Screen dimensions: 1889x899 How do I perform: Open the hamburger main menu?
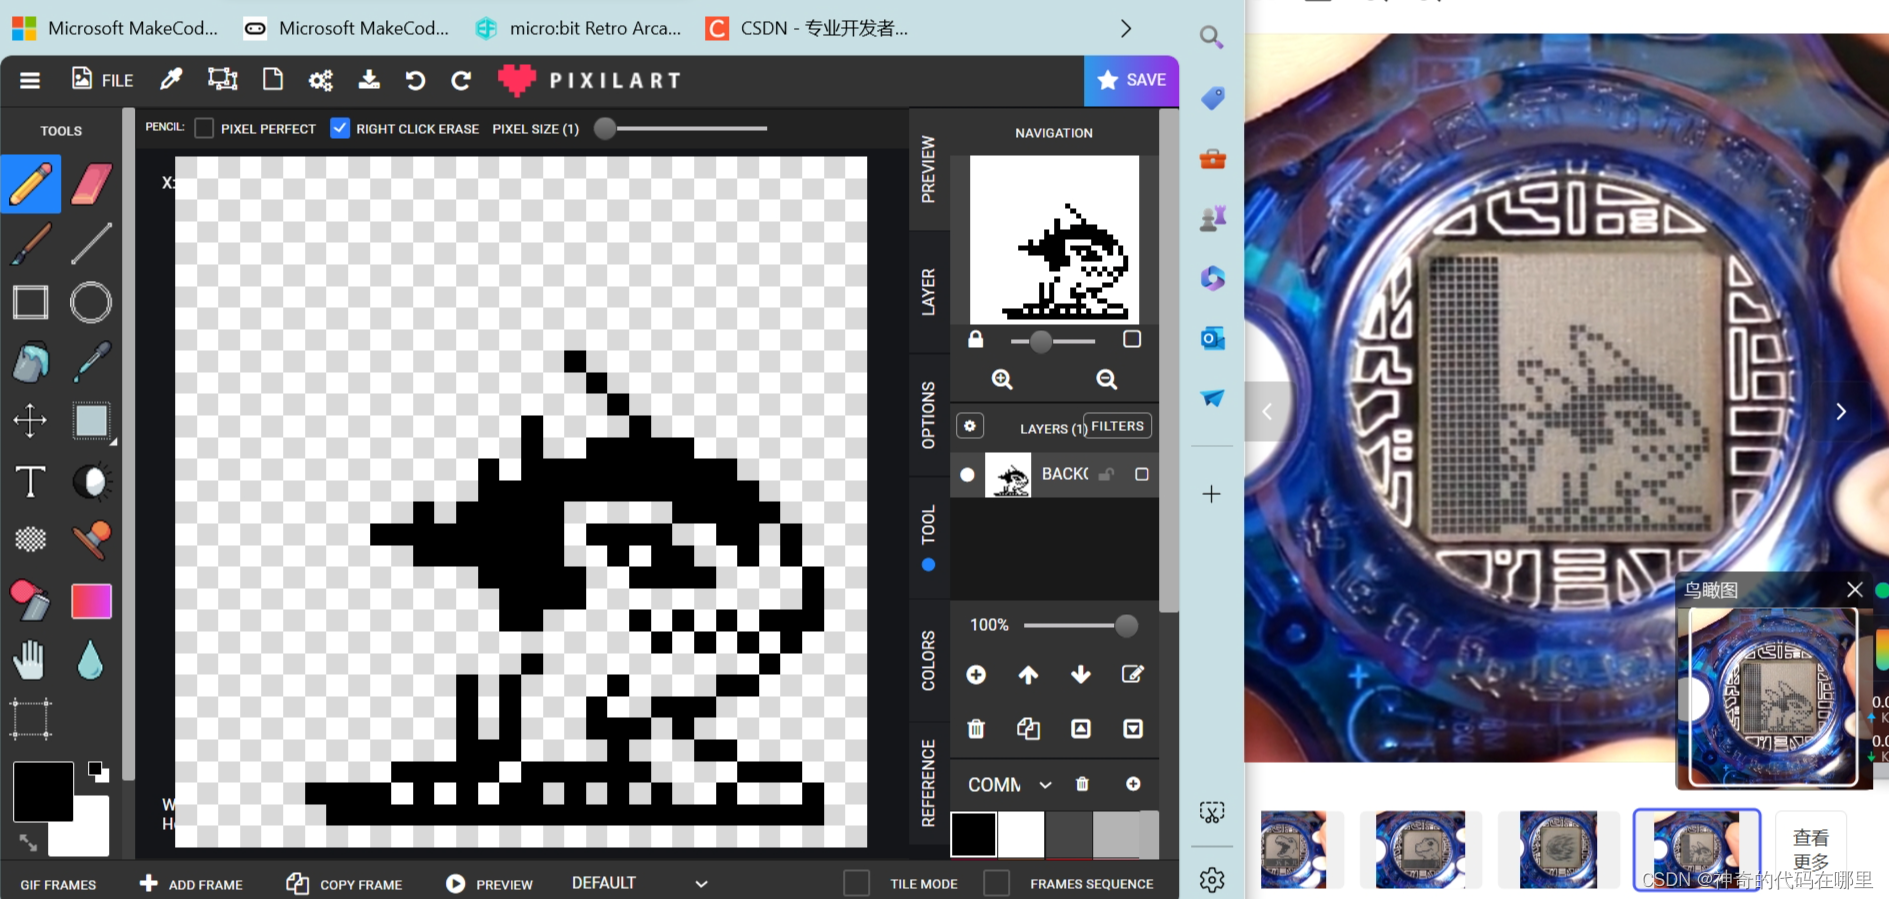pos(30,80)
